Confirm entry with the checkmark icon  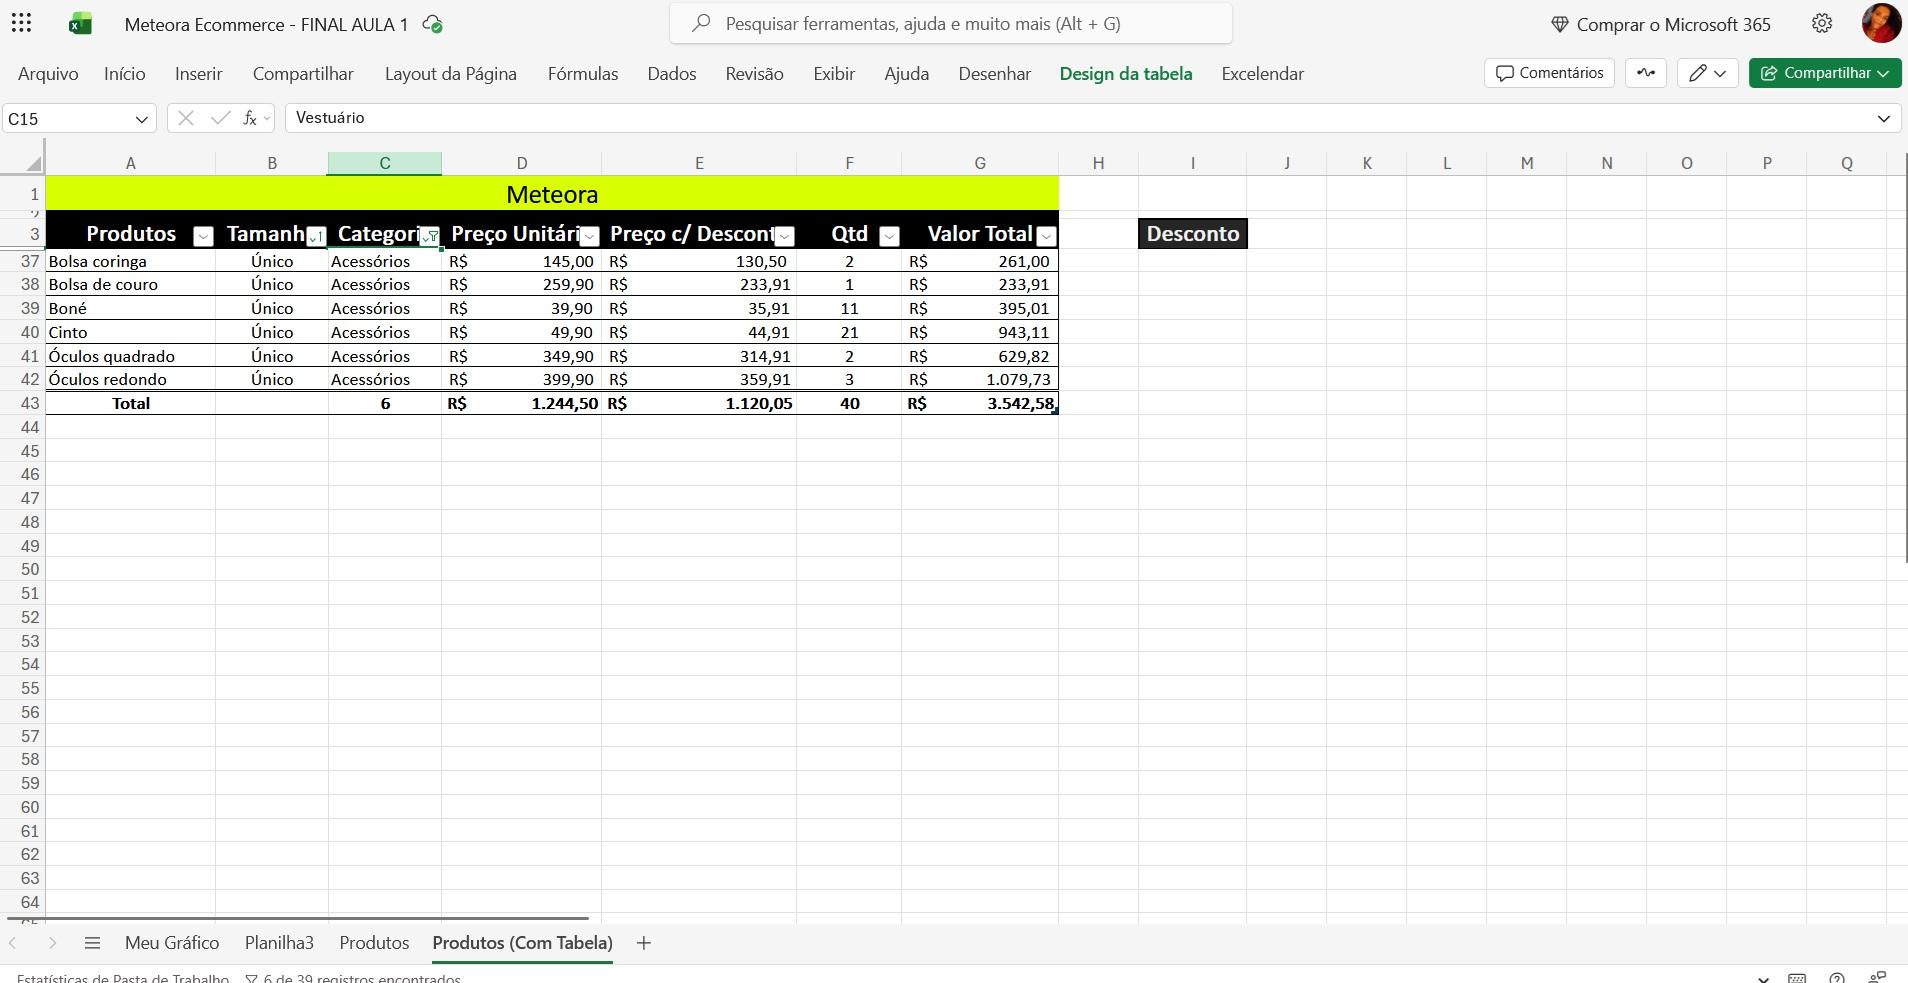click(x=220, y=118)
